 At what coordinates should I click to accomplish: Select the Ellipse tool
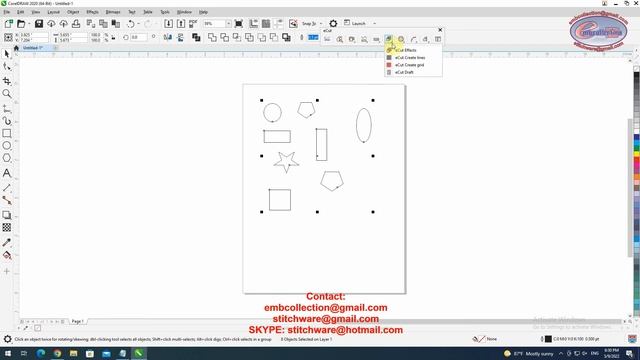[x=7, y=146]
